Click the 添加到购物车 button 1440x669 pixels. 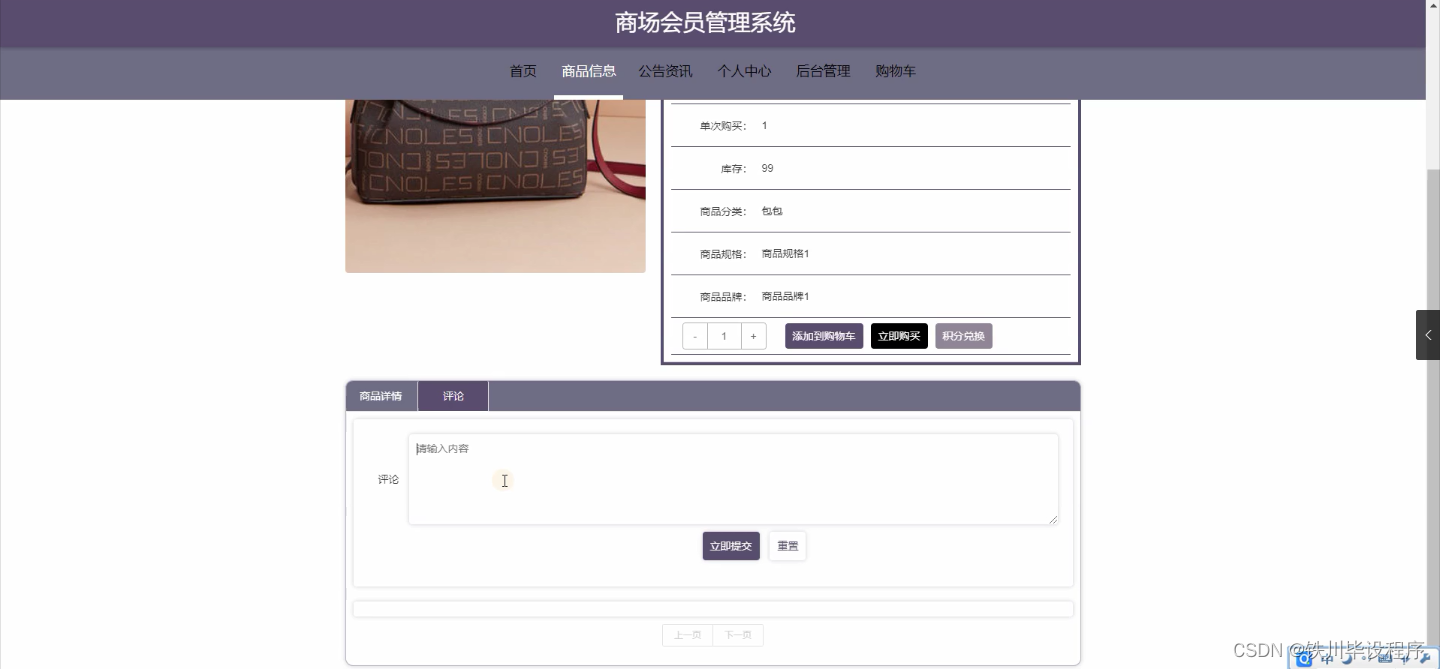pyautogui.click(x=823, y=336)
